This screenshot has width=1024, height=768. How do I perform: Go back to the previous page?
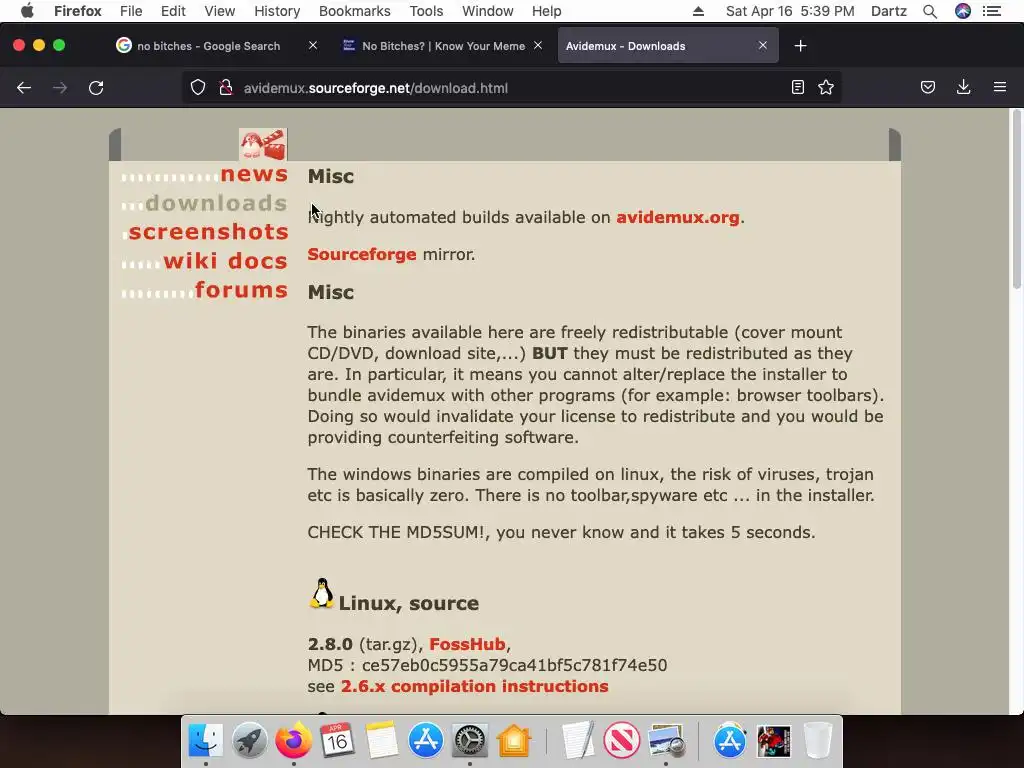(x=24, y=88)
